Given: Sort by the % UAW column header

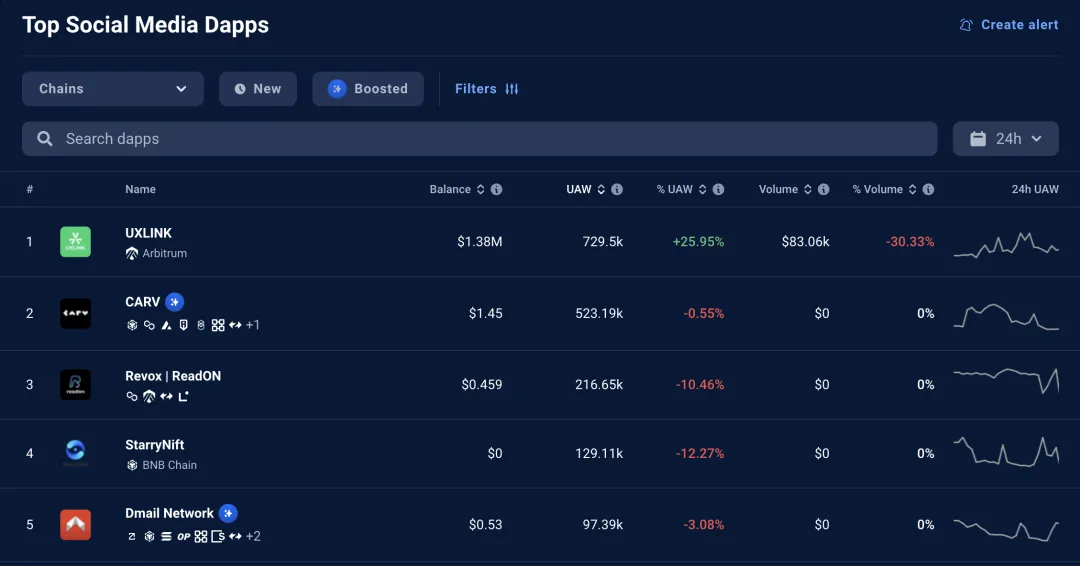Looking at the screenshot, I should coord(674,190).
